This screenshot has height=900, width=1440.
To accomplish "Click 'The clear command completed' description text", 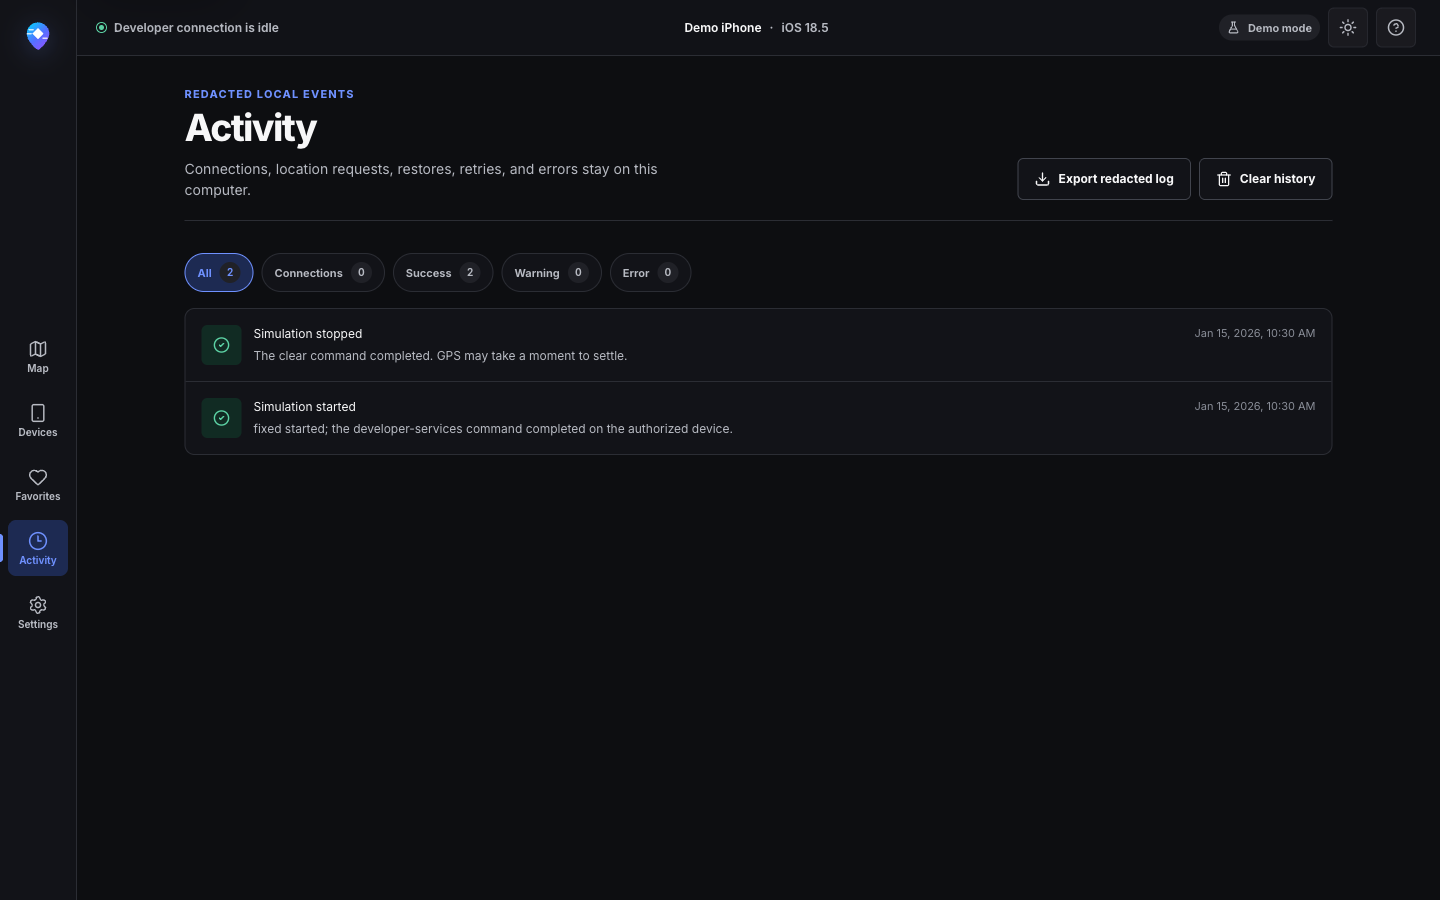I will pyautogui.click(x=440, y=356).
